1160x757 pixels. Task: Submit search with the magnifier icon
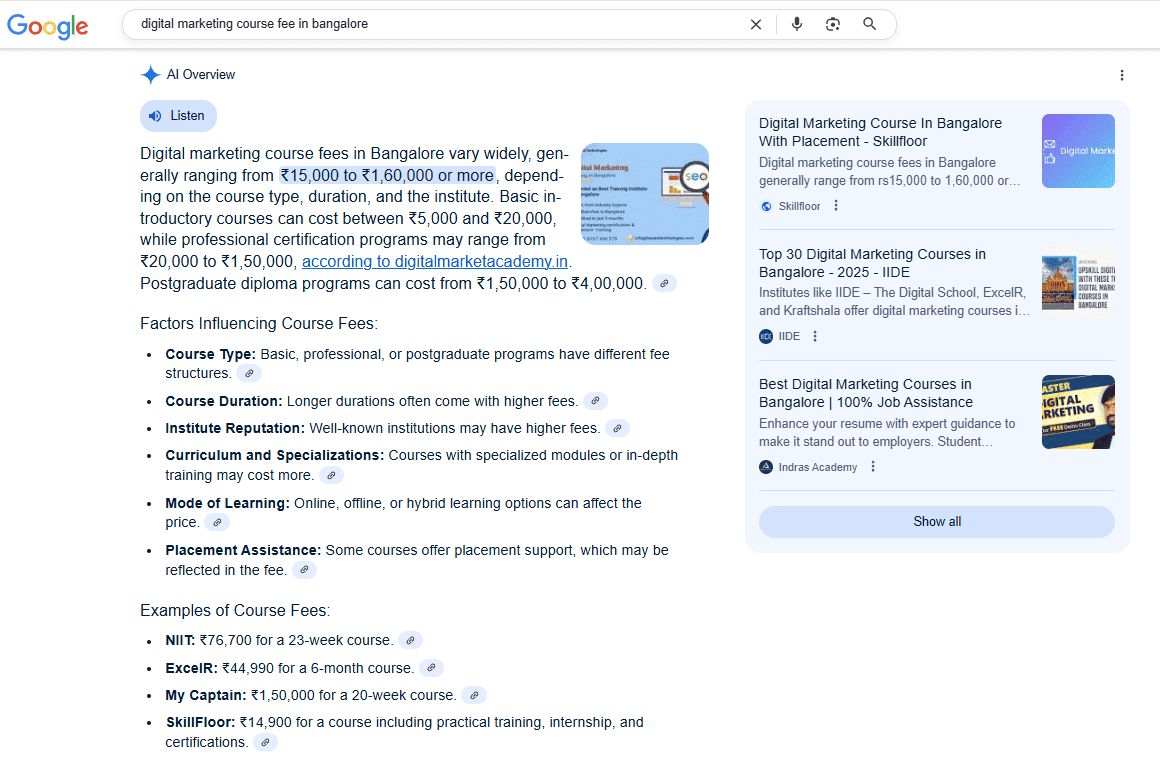pyautogui.click(x=870, y=24)
